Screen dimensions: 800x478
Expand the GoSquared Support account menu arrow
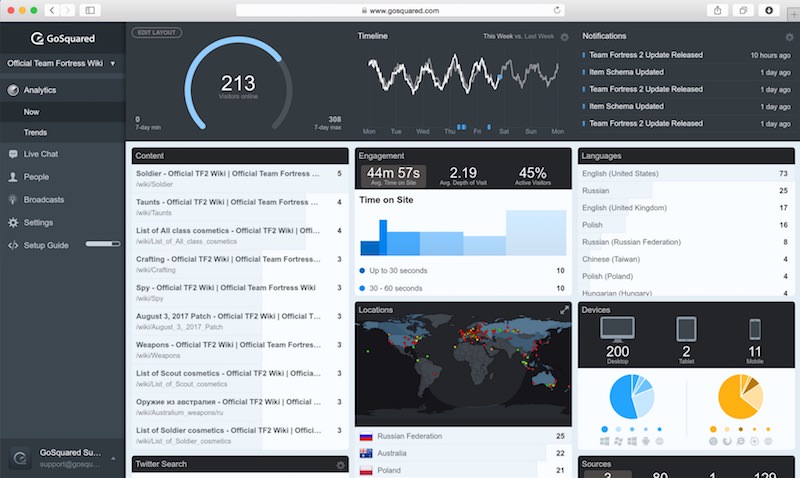113,459
